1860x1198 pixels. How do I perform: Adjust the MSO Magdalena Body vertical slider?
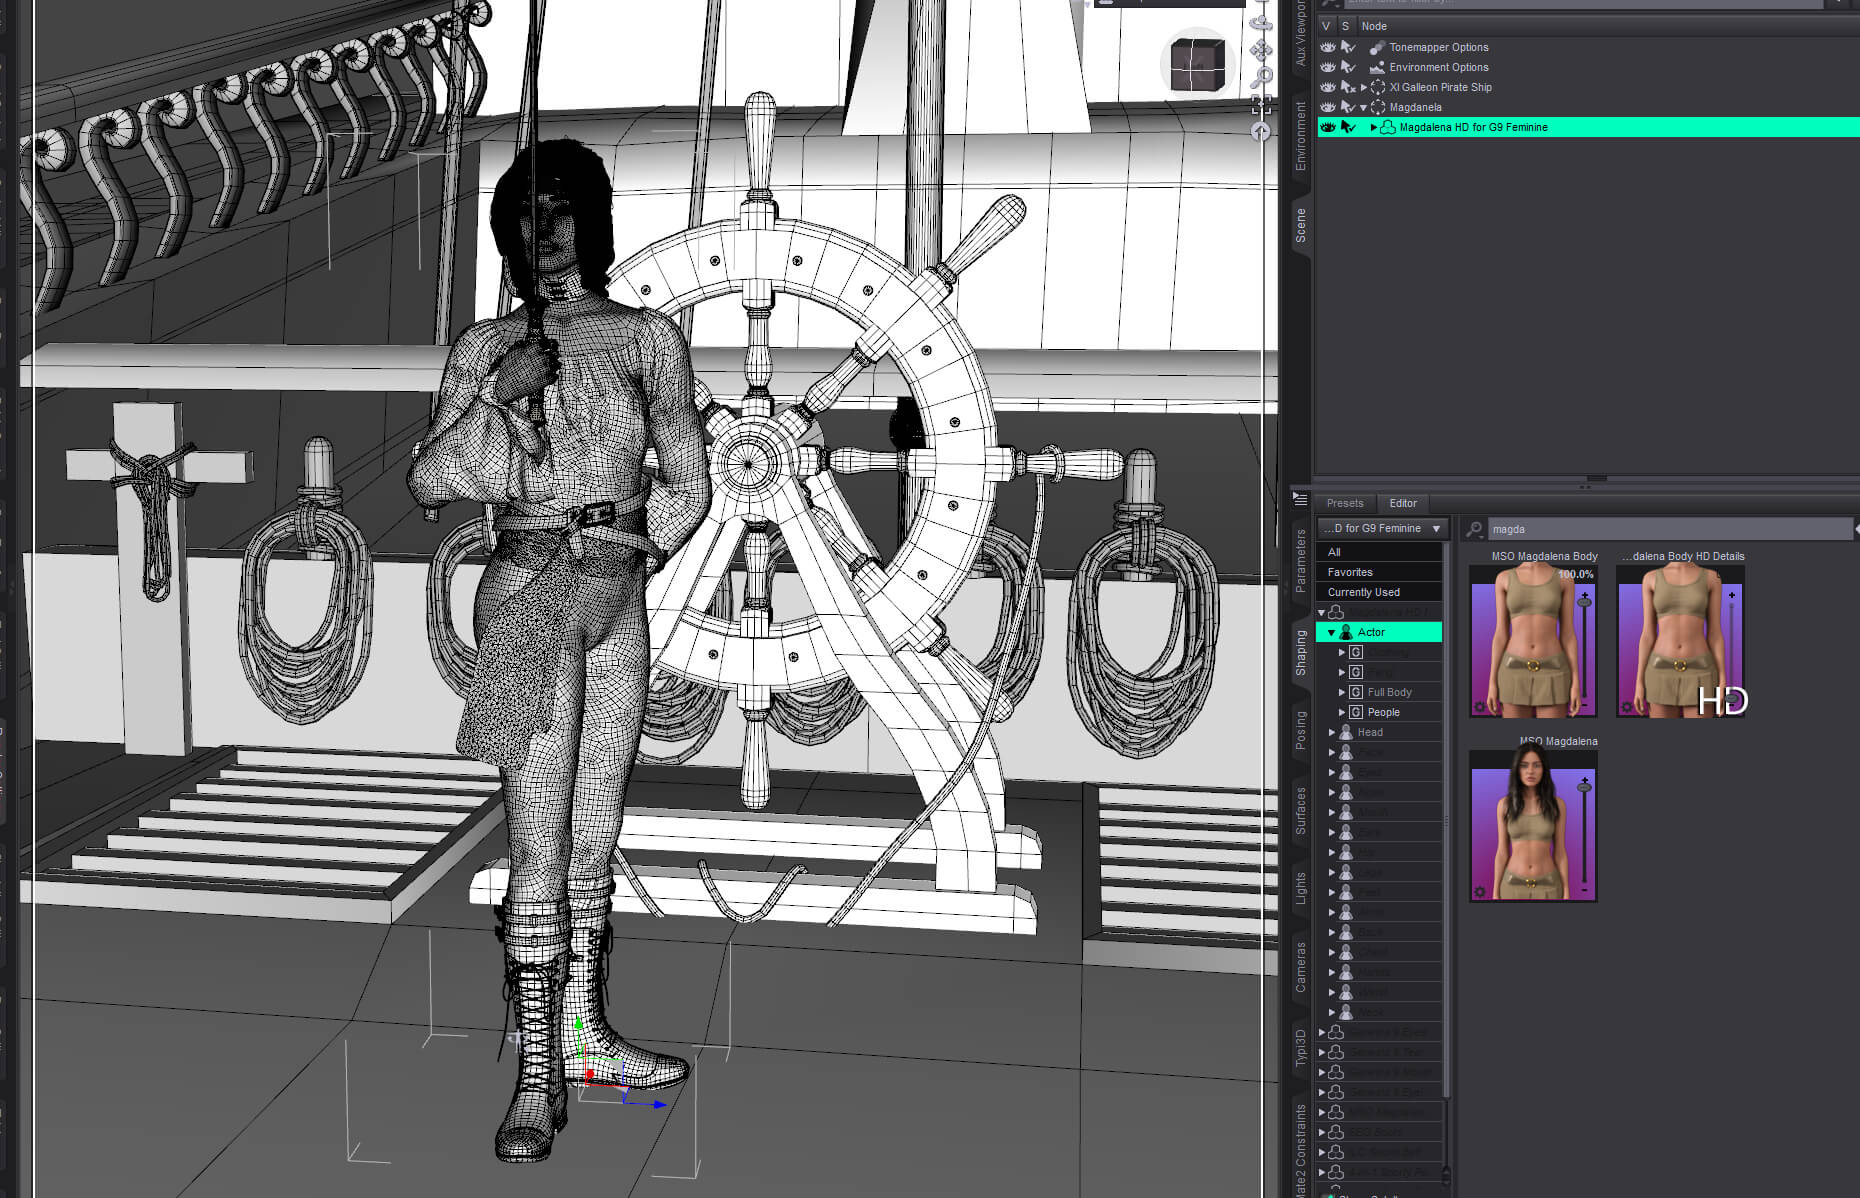pyautogui.click(x=1585, y=650)
